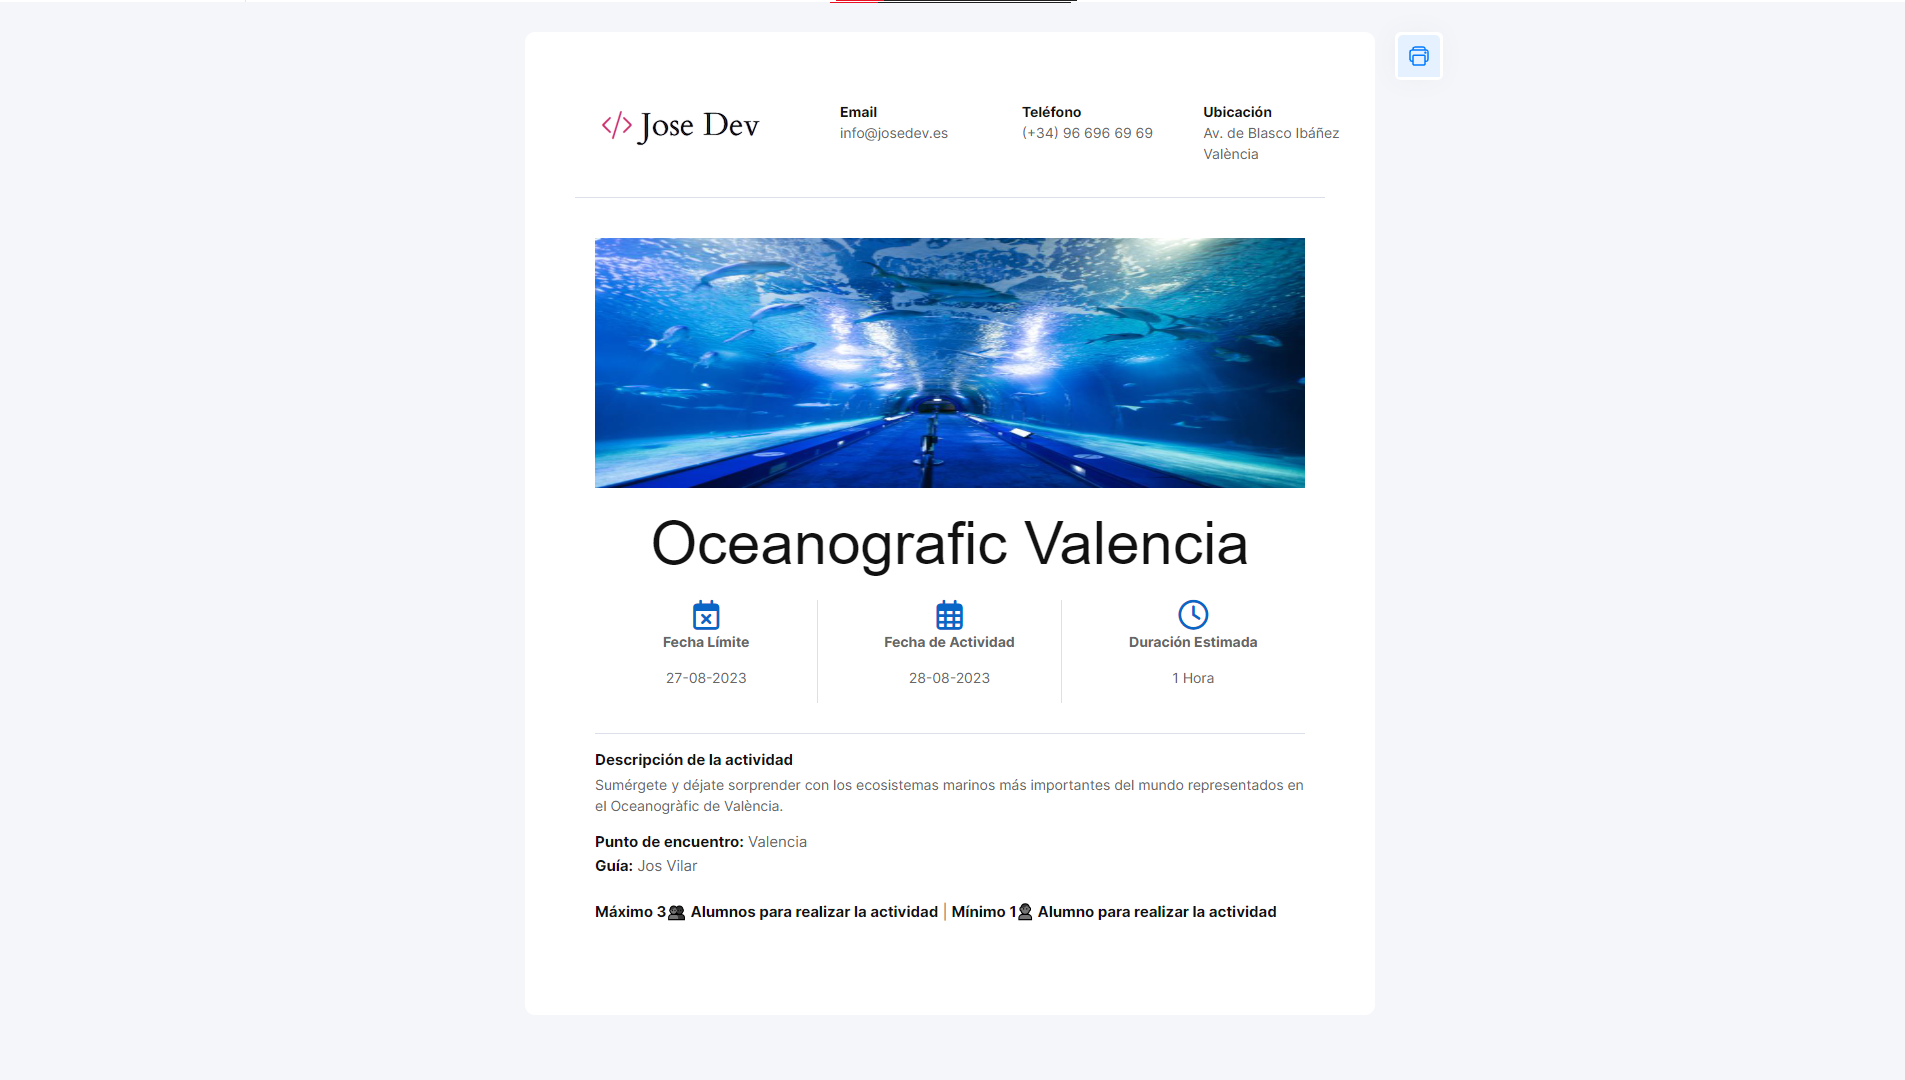Viewport: 1905px width, 1080px height.
Task: Click the phone number (+34) 96 696 69 69
Action: click(1087, 133)
